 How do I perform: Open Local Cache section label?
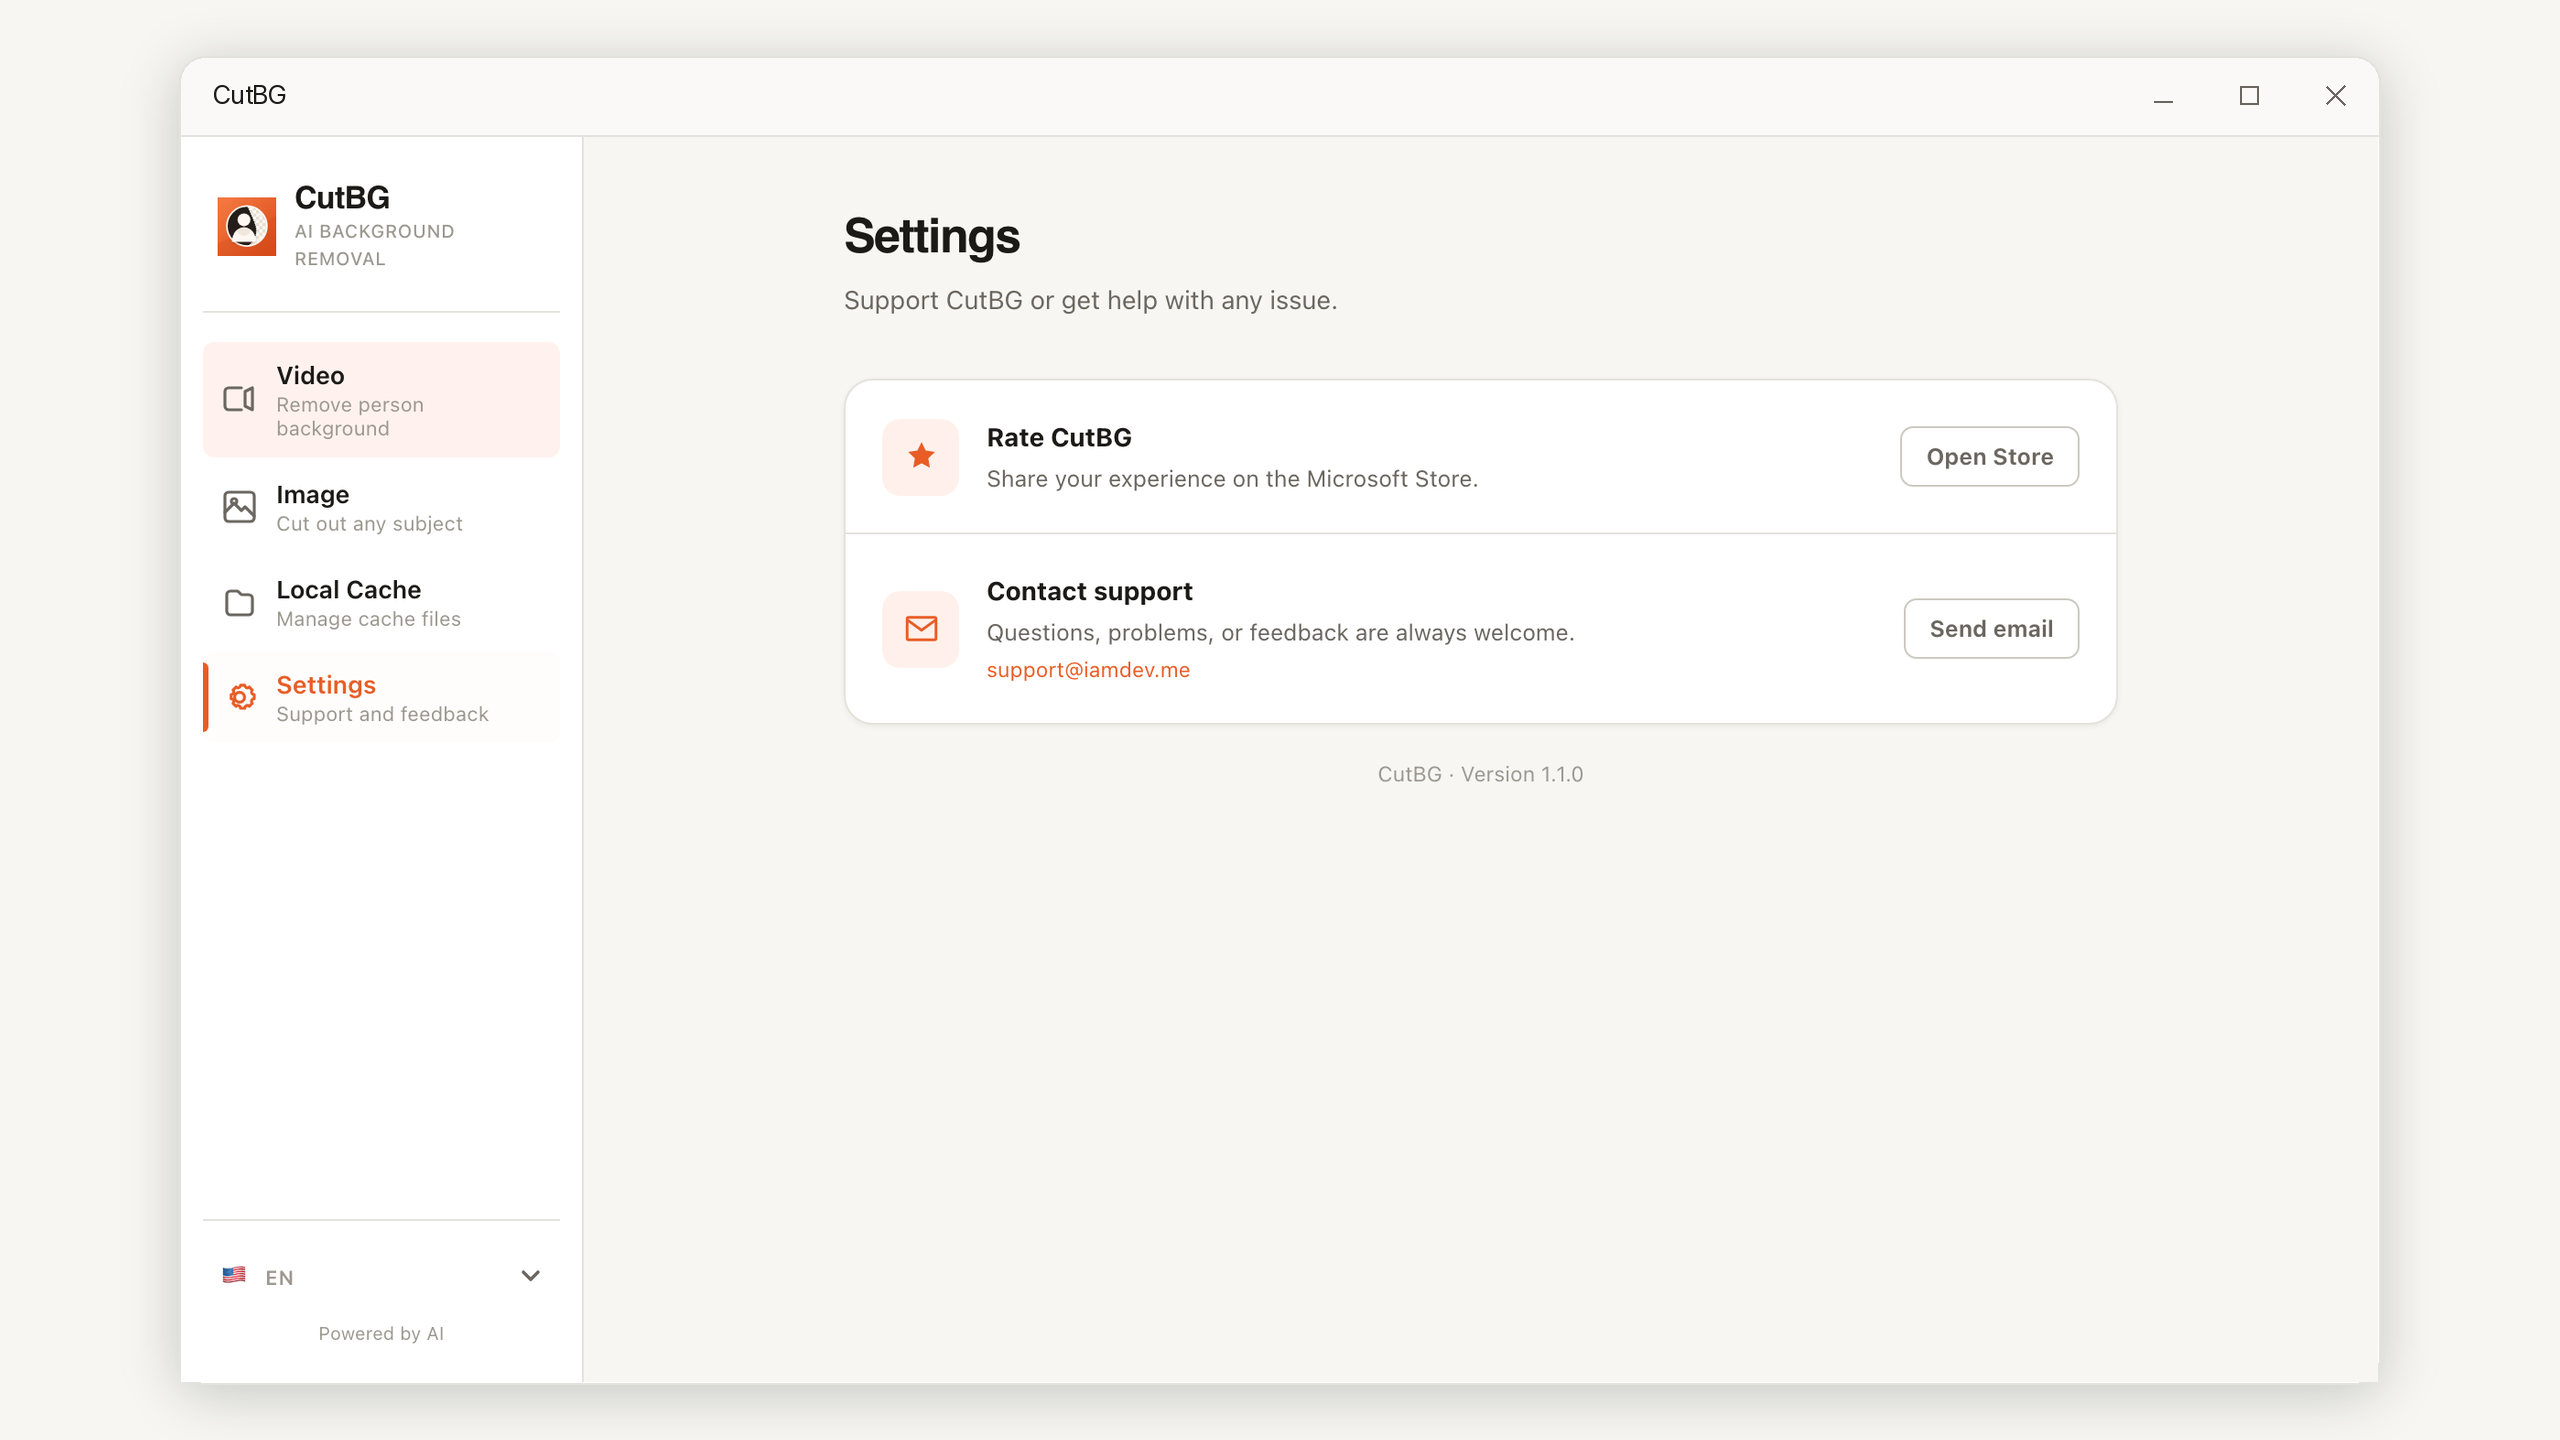coord(348,589)
